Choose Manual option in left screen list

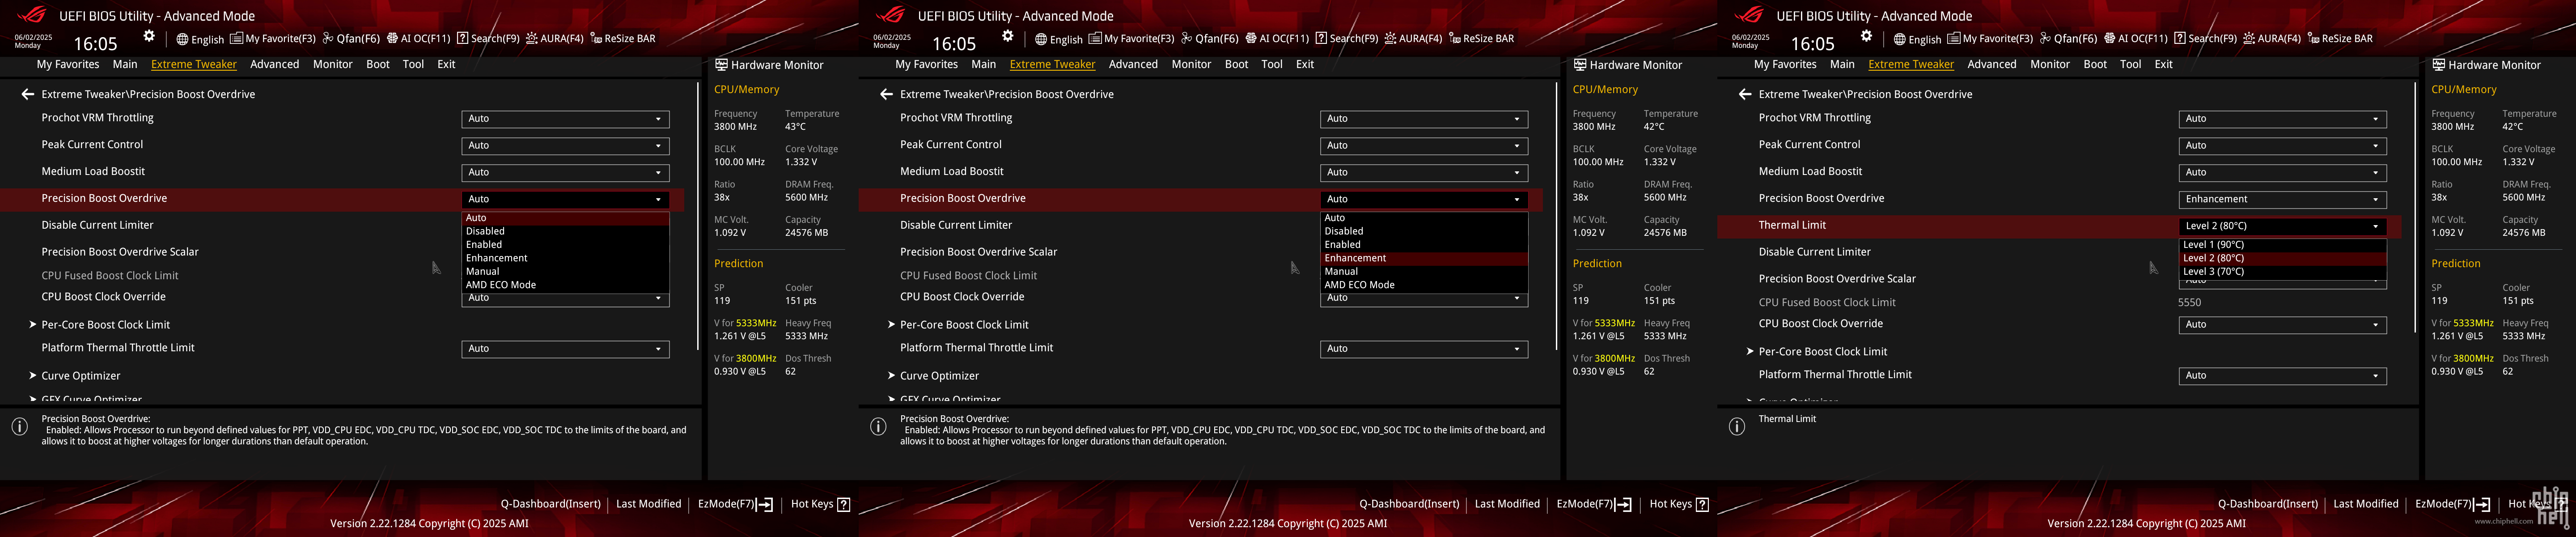point(565,272)
